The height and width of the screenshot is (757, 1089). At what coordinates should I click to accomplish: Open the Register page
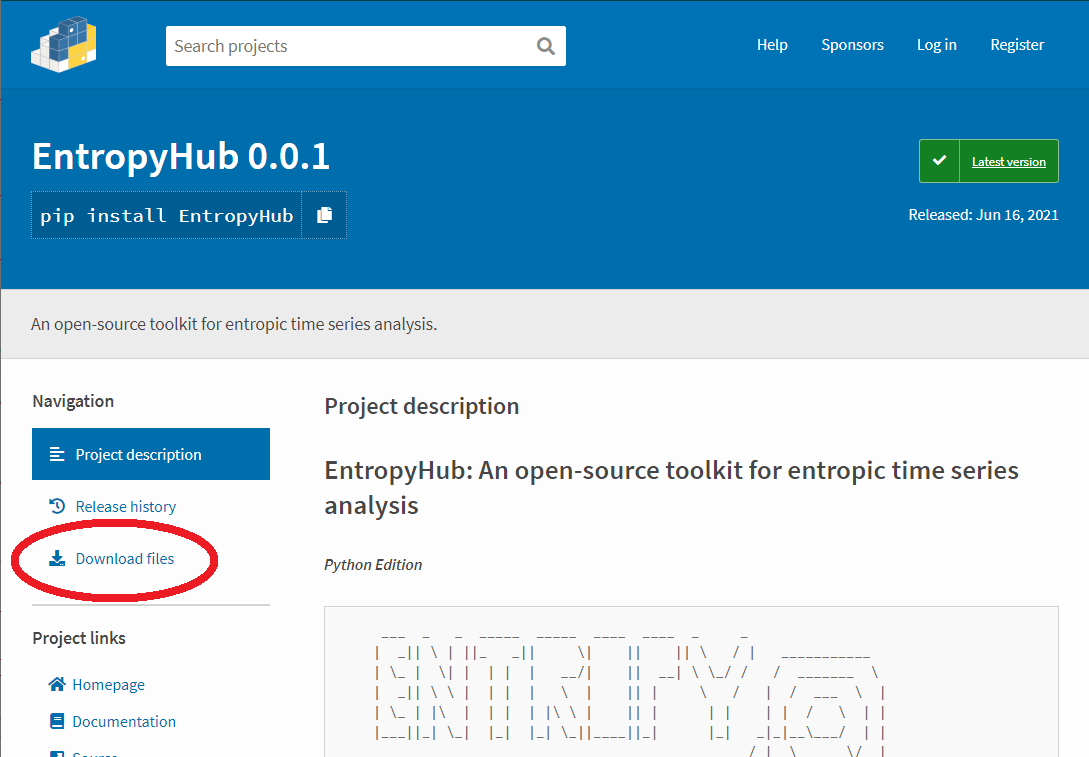[x=1017, y=45]
